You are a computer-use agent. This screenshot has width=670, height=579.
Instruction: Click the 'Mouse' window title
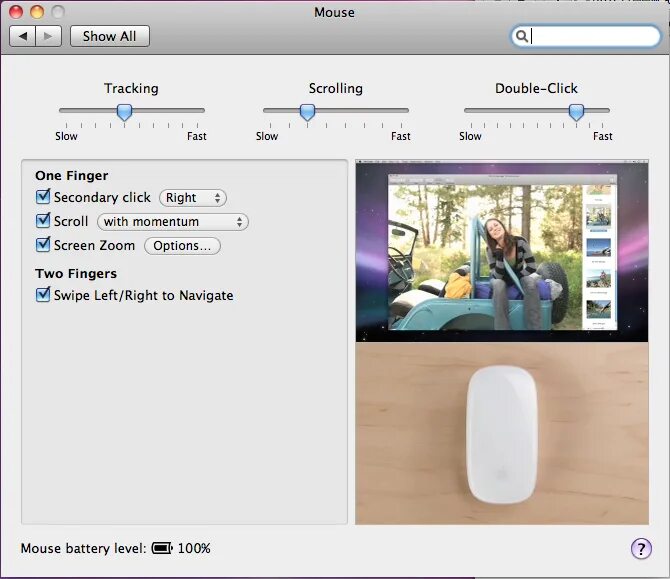[x=335, y=12]
